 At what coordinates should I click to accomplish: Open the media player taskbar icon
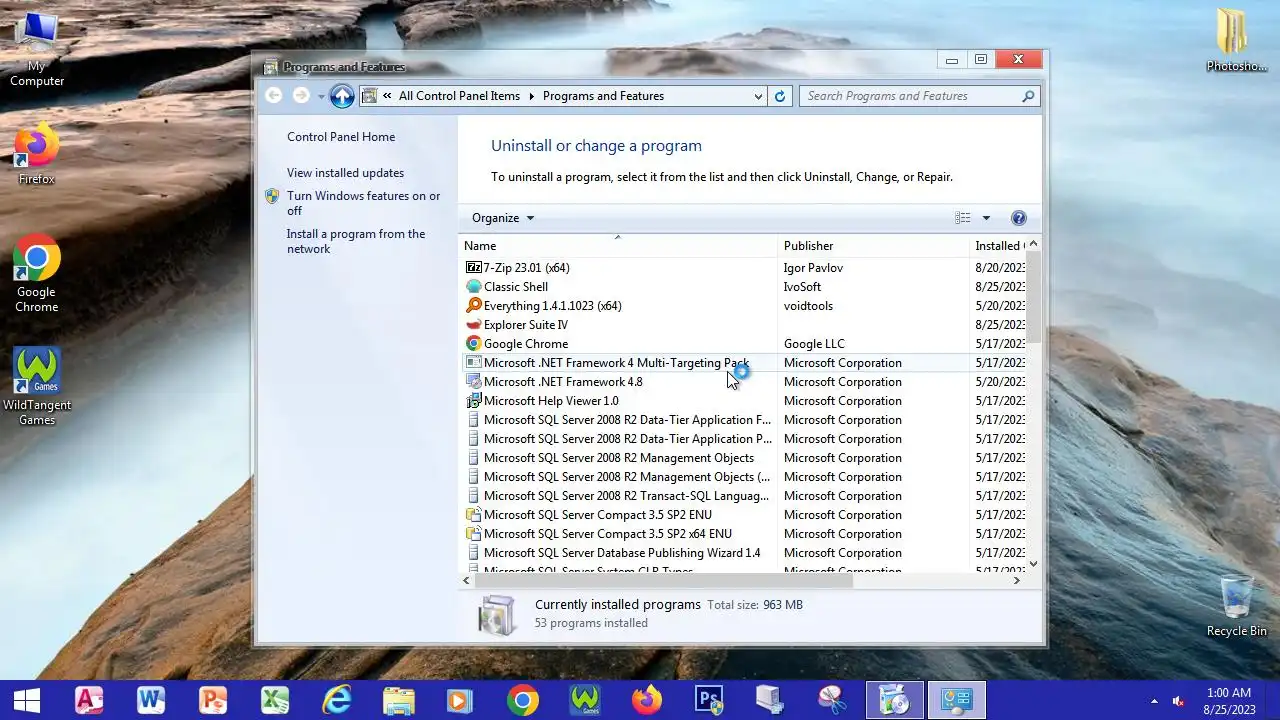point(461,700)
